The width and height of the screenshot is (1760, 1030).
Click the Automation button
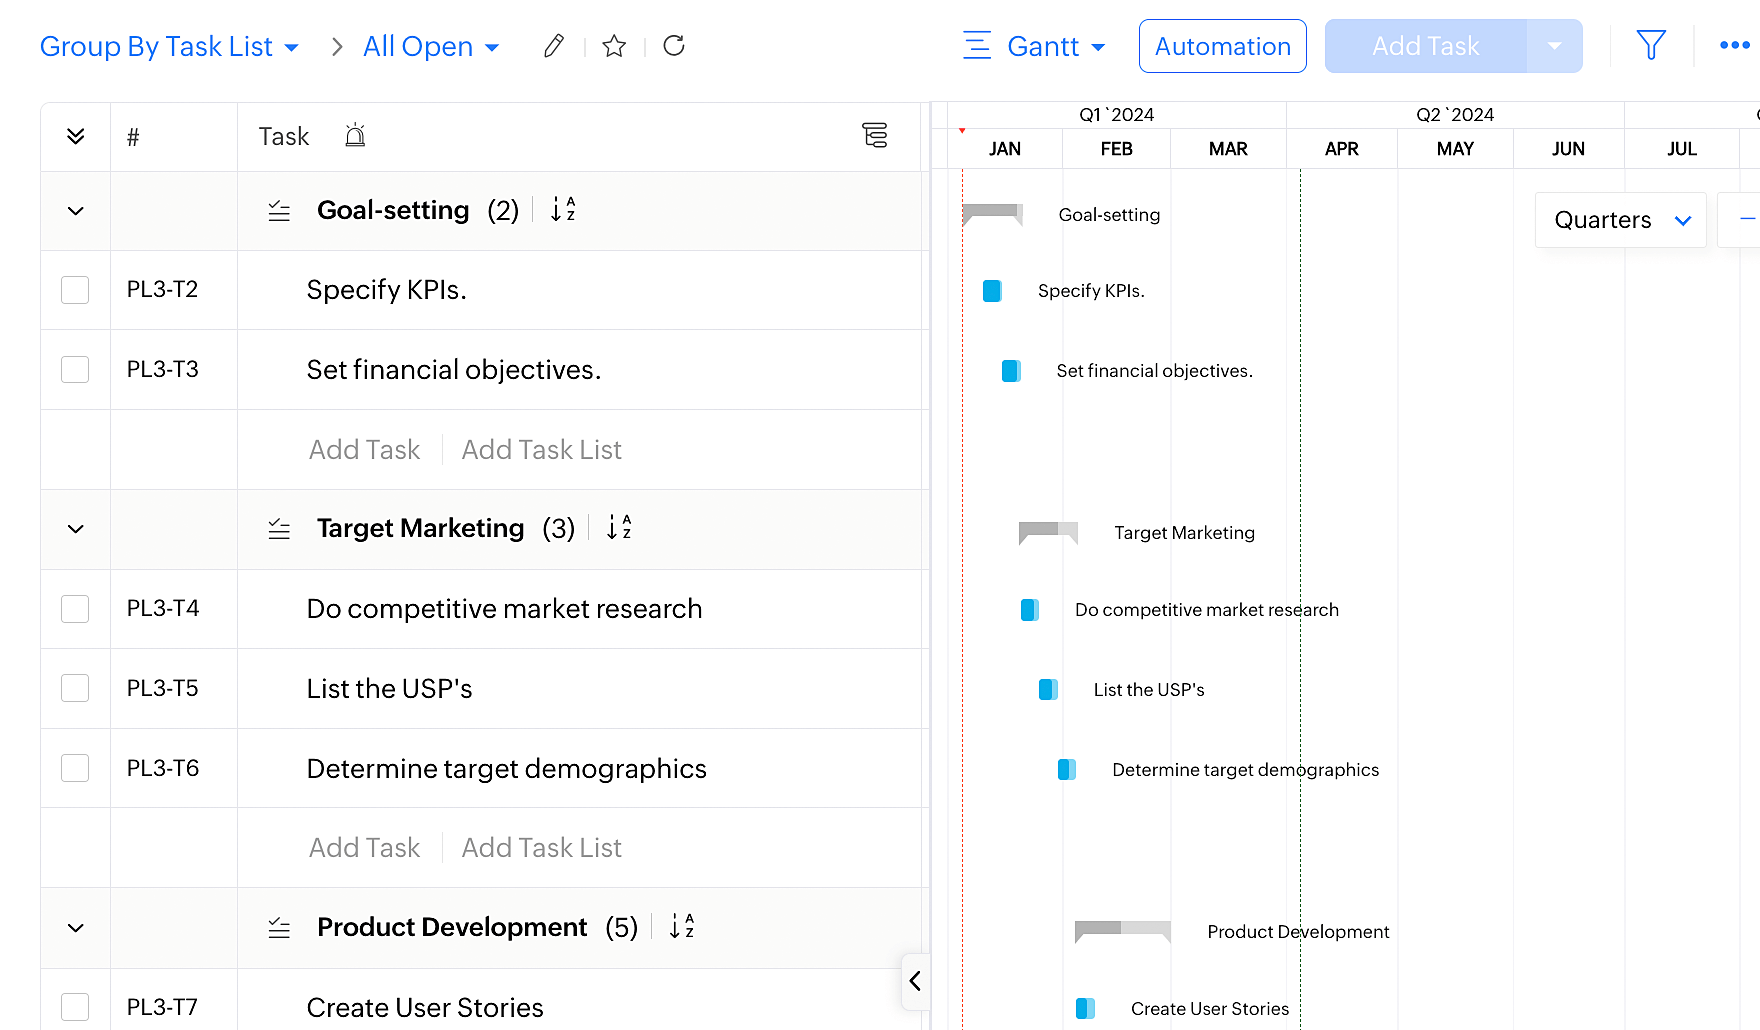click(x=1222, y=47)
